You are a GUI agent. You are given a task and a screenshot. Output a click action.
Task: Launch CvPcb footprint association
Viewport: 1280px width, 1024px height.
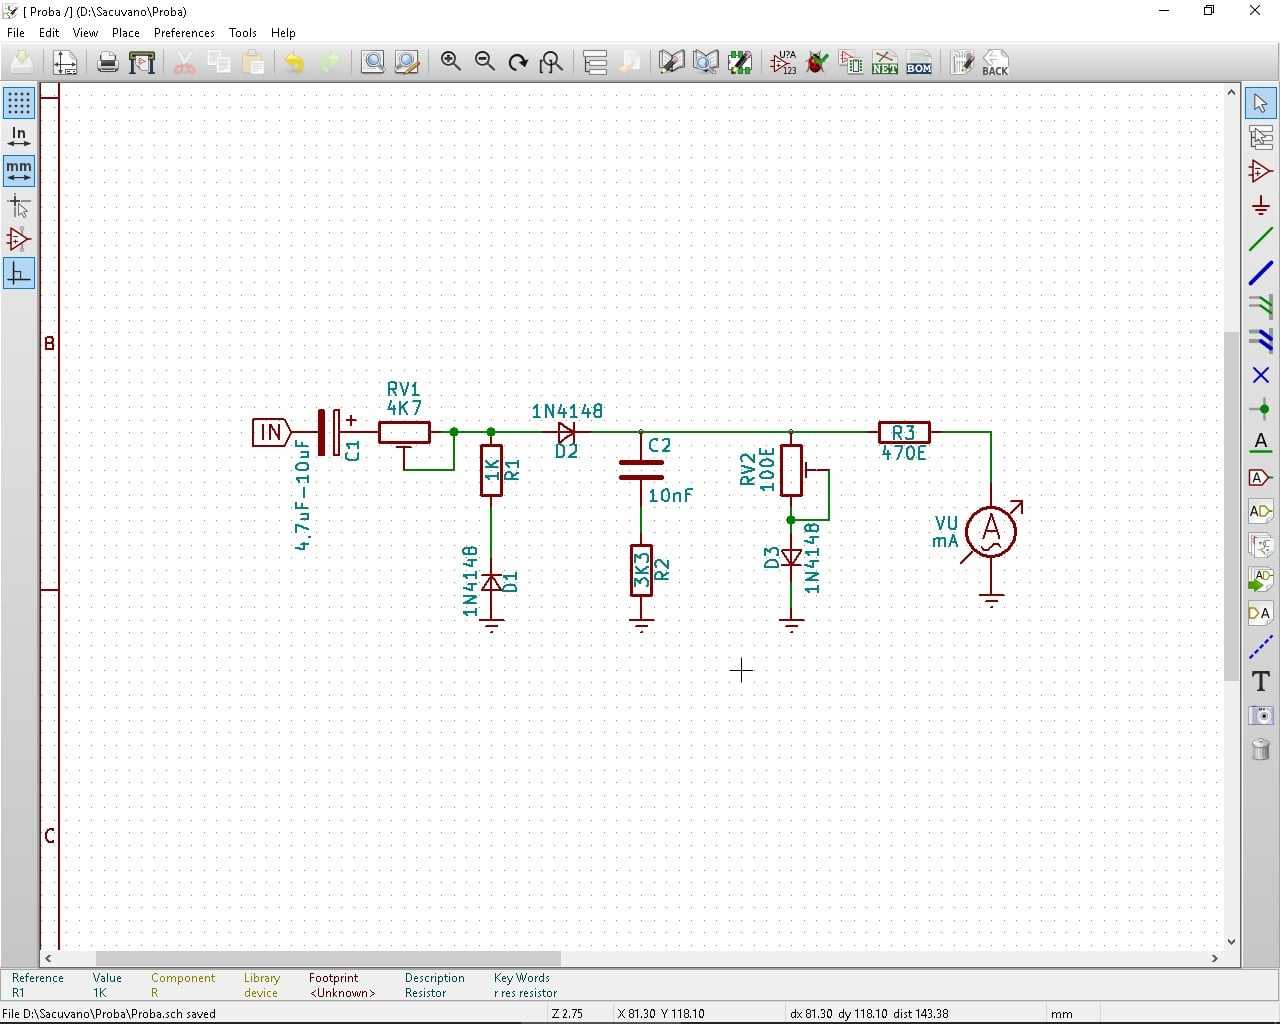(x=851, y=63)
